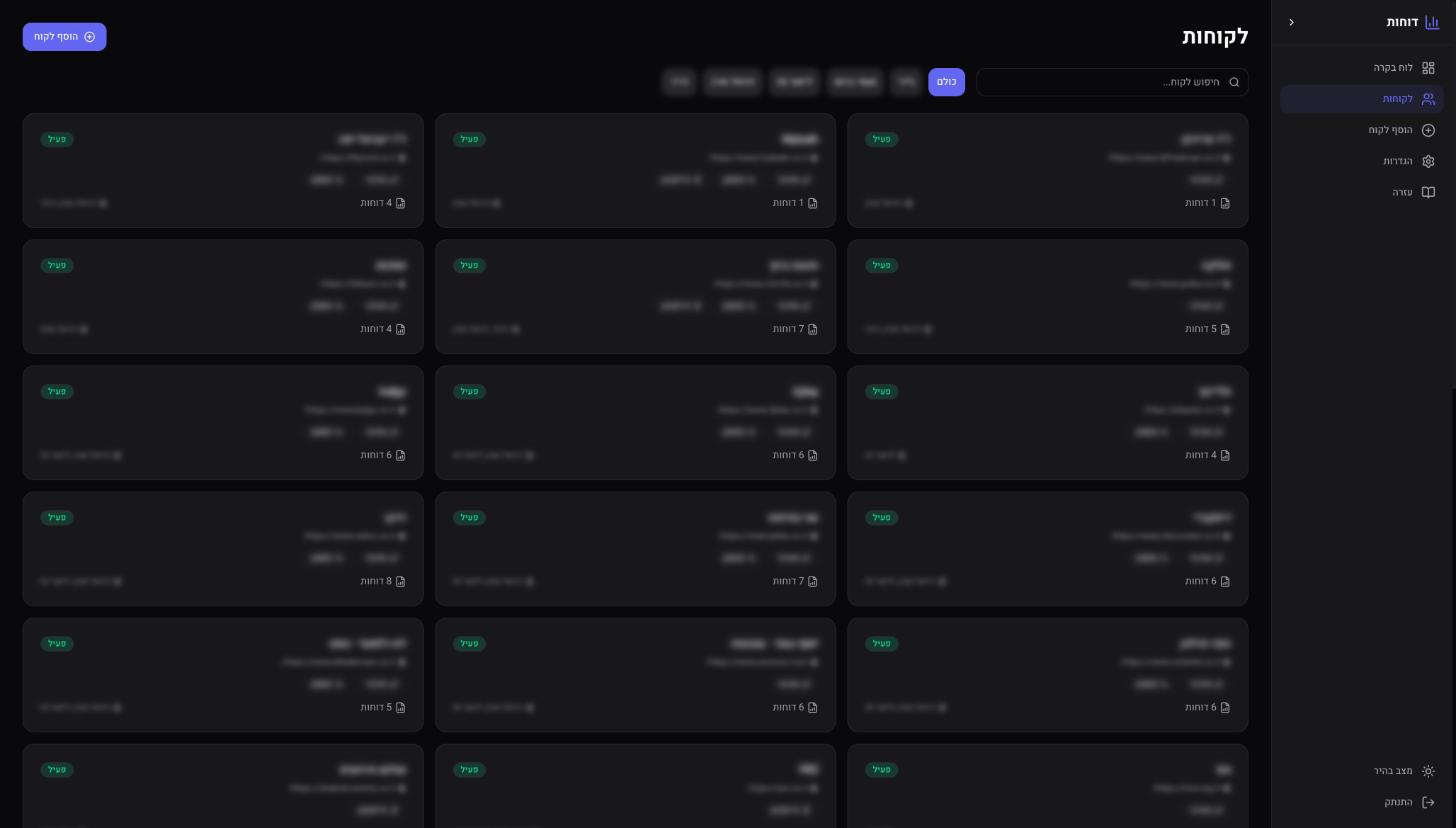Log out using the התנתק icon
Viewport: 1456px width, 828px height.
point(1428,802)
